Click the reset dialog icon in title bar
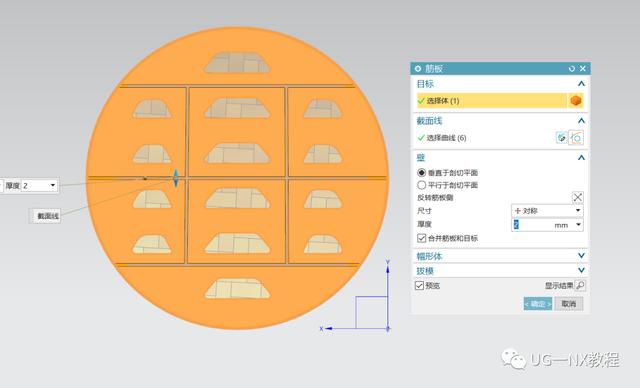640x388 pixels. [x=572, y=69]
